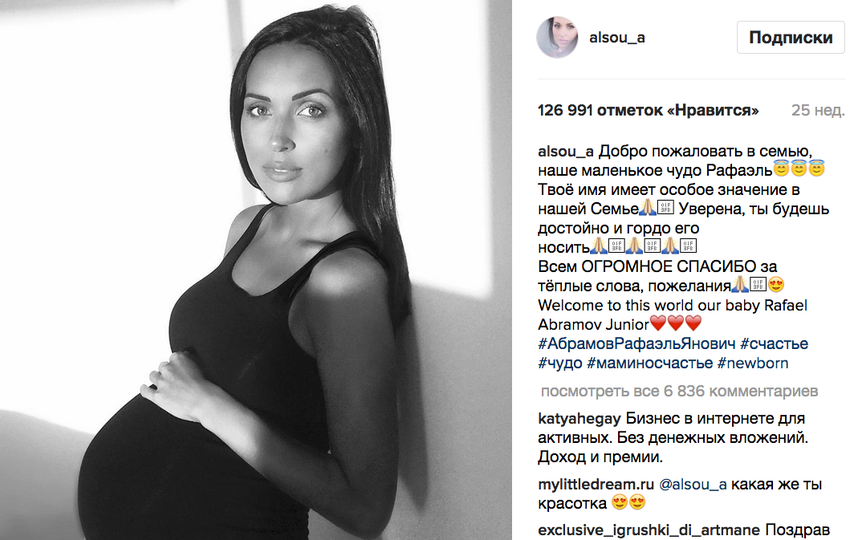Click the red hearts emoji after Junior
858x540 pixels.
[x=676, y=324]
